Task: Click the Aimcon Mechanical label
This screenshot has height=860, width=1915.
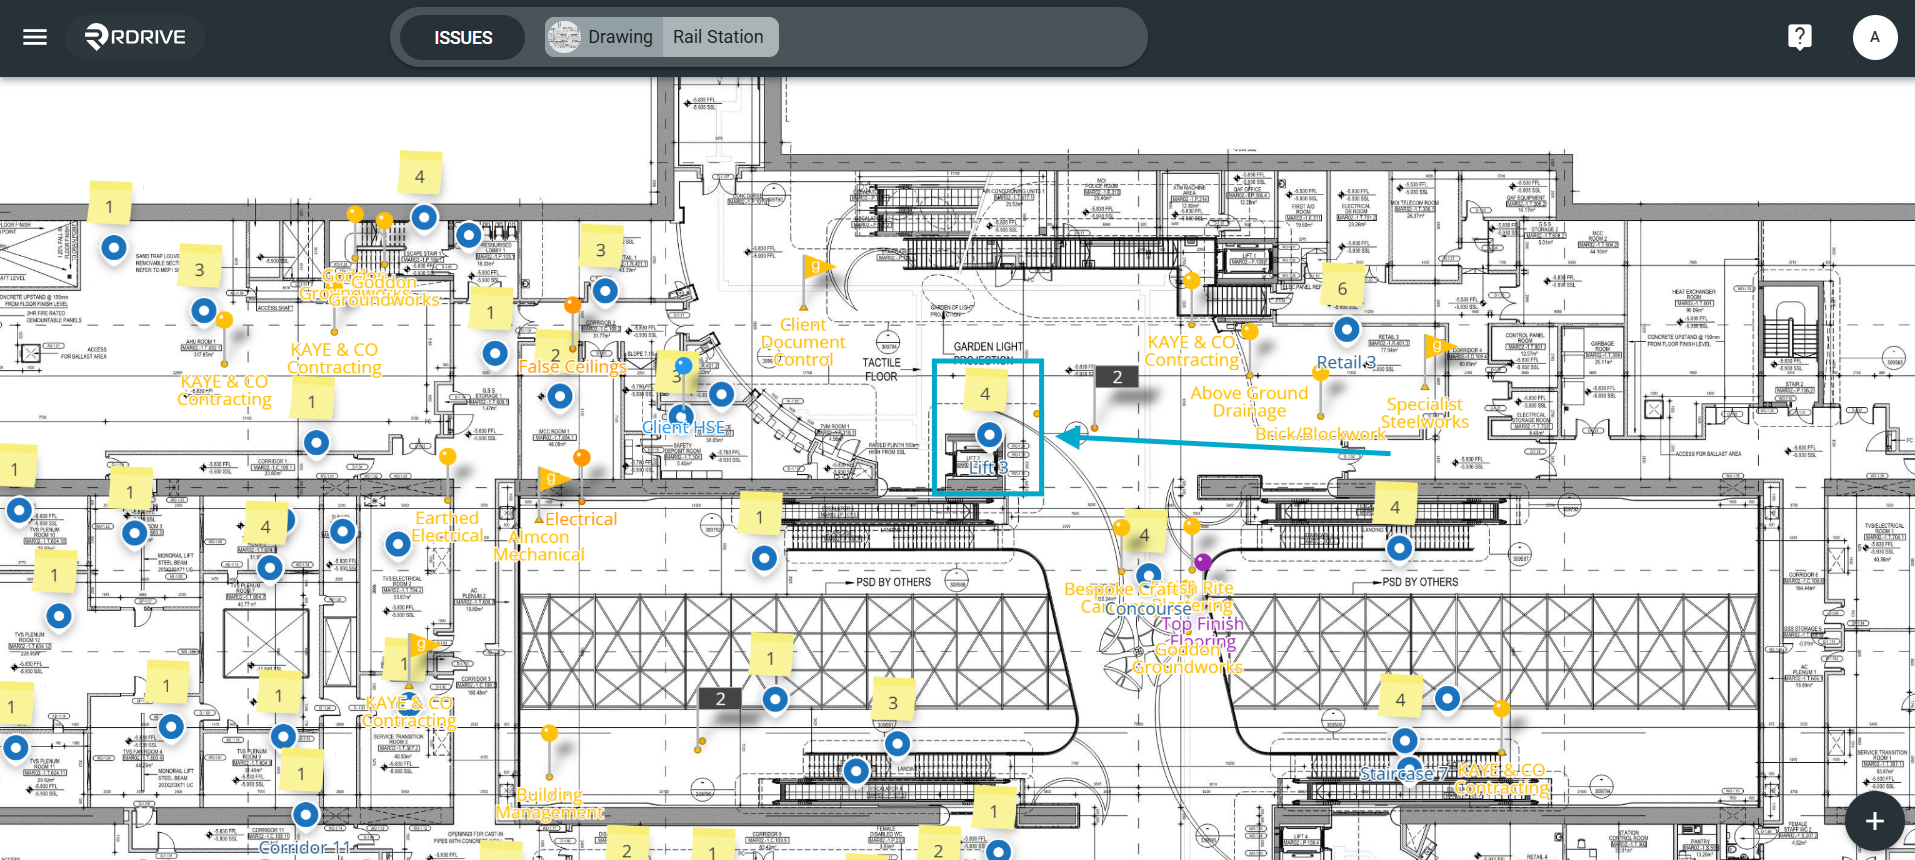Action: [x=539, y=546]
